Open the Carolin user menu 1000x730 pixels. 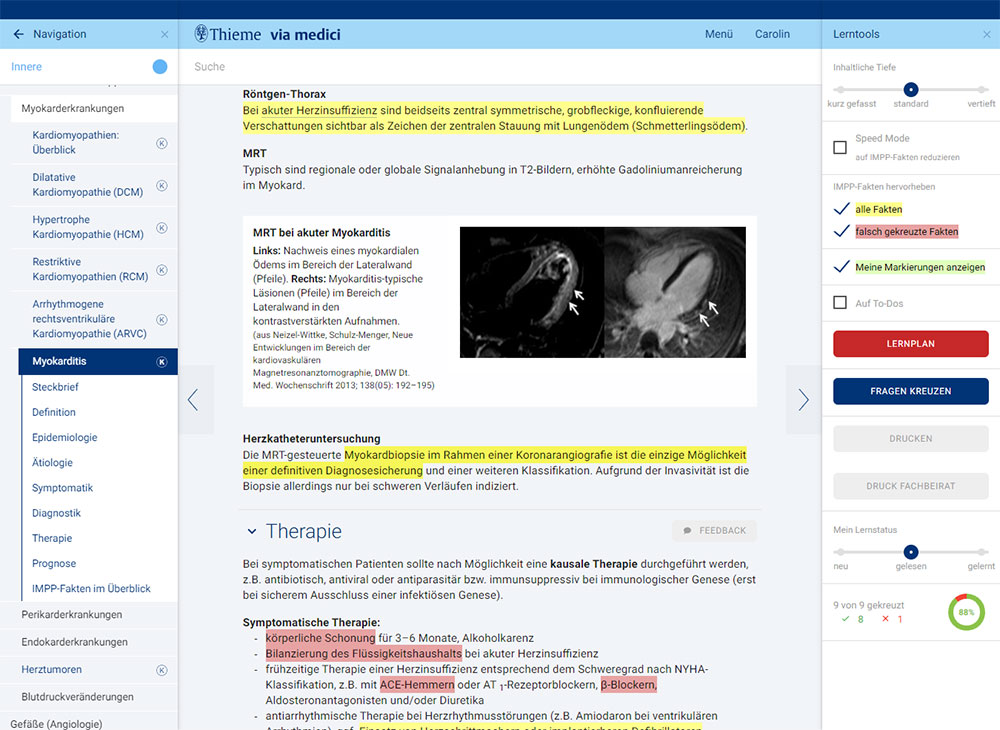pos(772,34)
